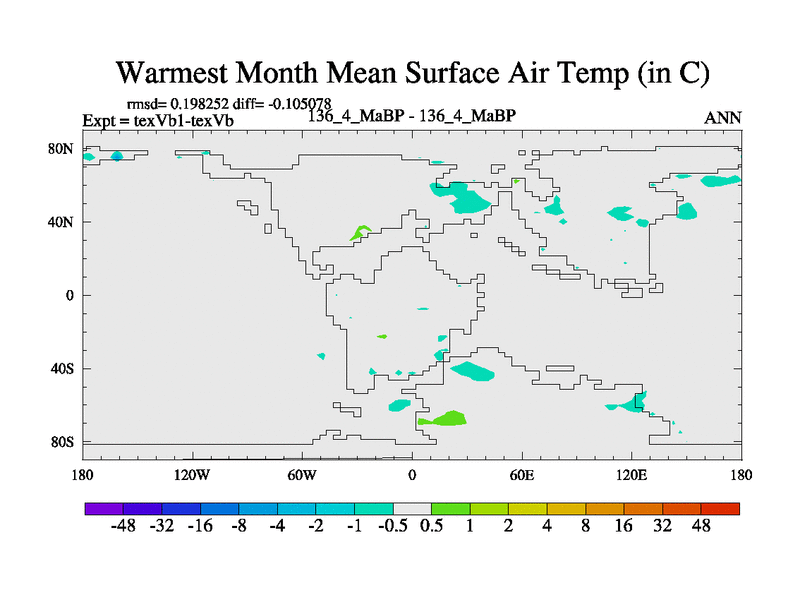Click the '136_4_MaBP - 136_4_MaBP' subtitle
Image resolution: width=800 pixels, height=600 pixels.
pyautogui.click(x=411, y=115)
